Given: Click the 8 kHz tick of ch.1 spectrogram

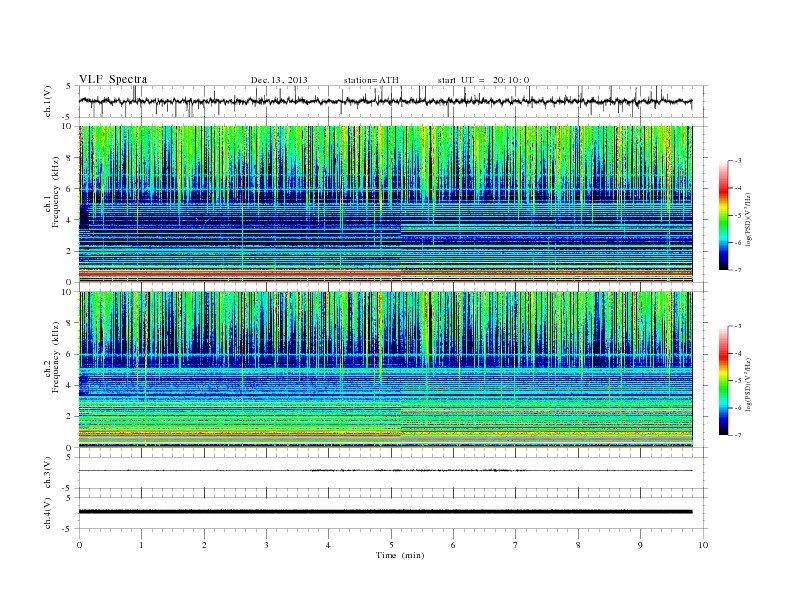Looking at the screenshot, I should click(x=70, y=158).
